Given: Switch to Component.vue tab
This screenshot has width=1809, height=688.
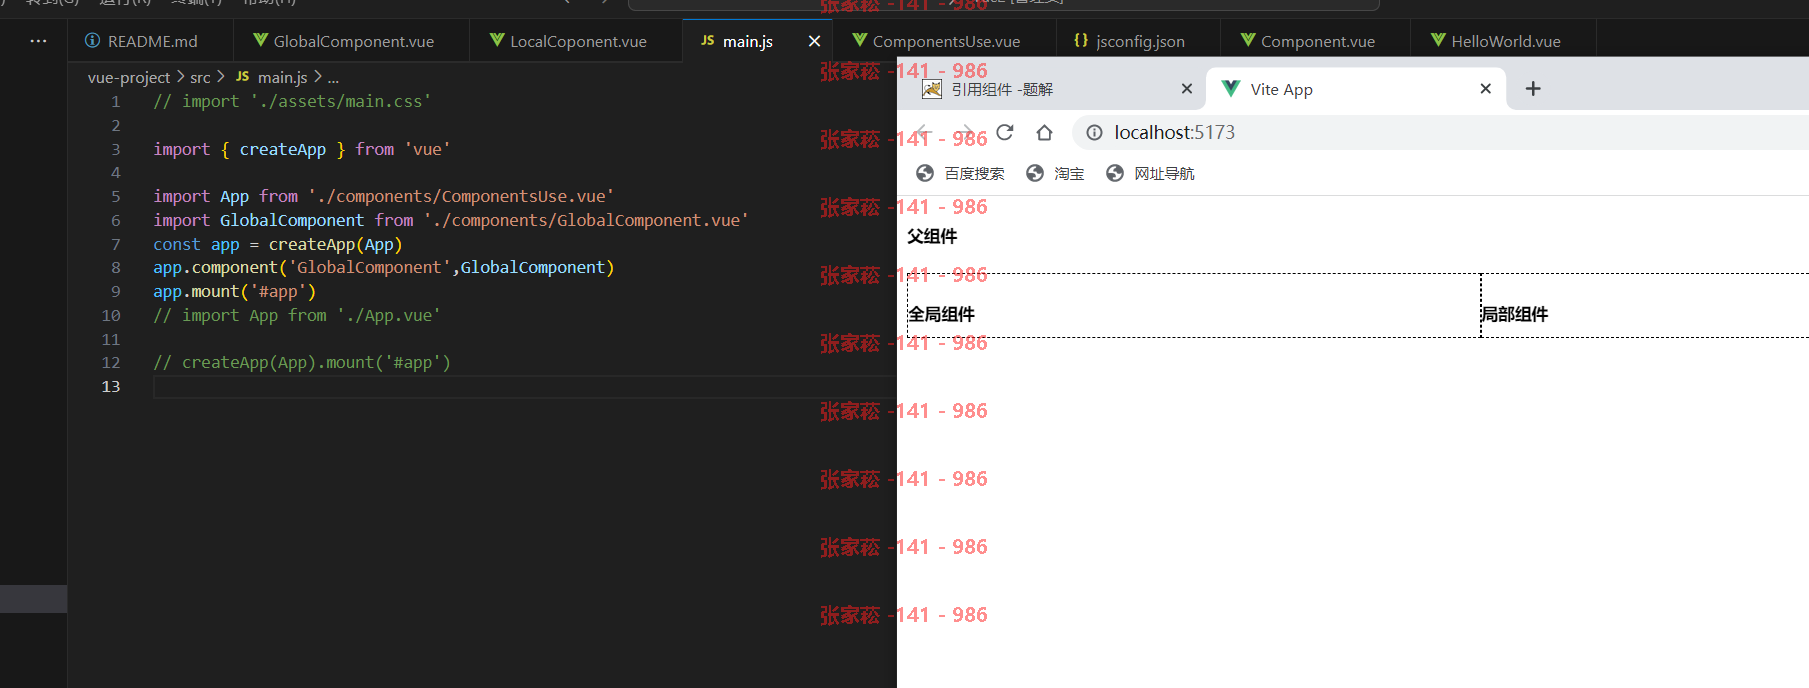Looking at the screenshot, I should coord(1316,41).
